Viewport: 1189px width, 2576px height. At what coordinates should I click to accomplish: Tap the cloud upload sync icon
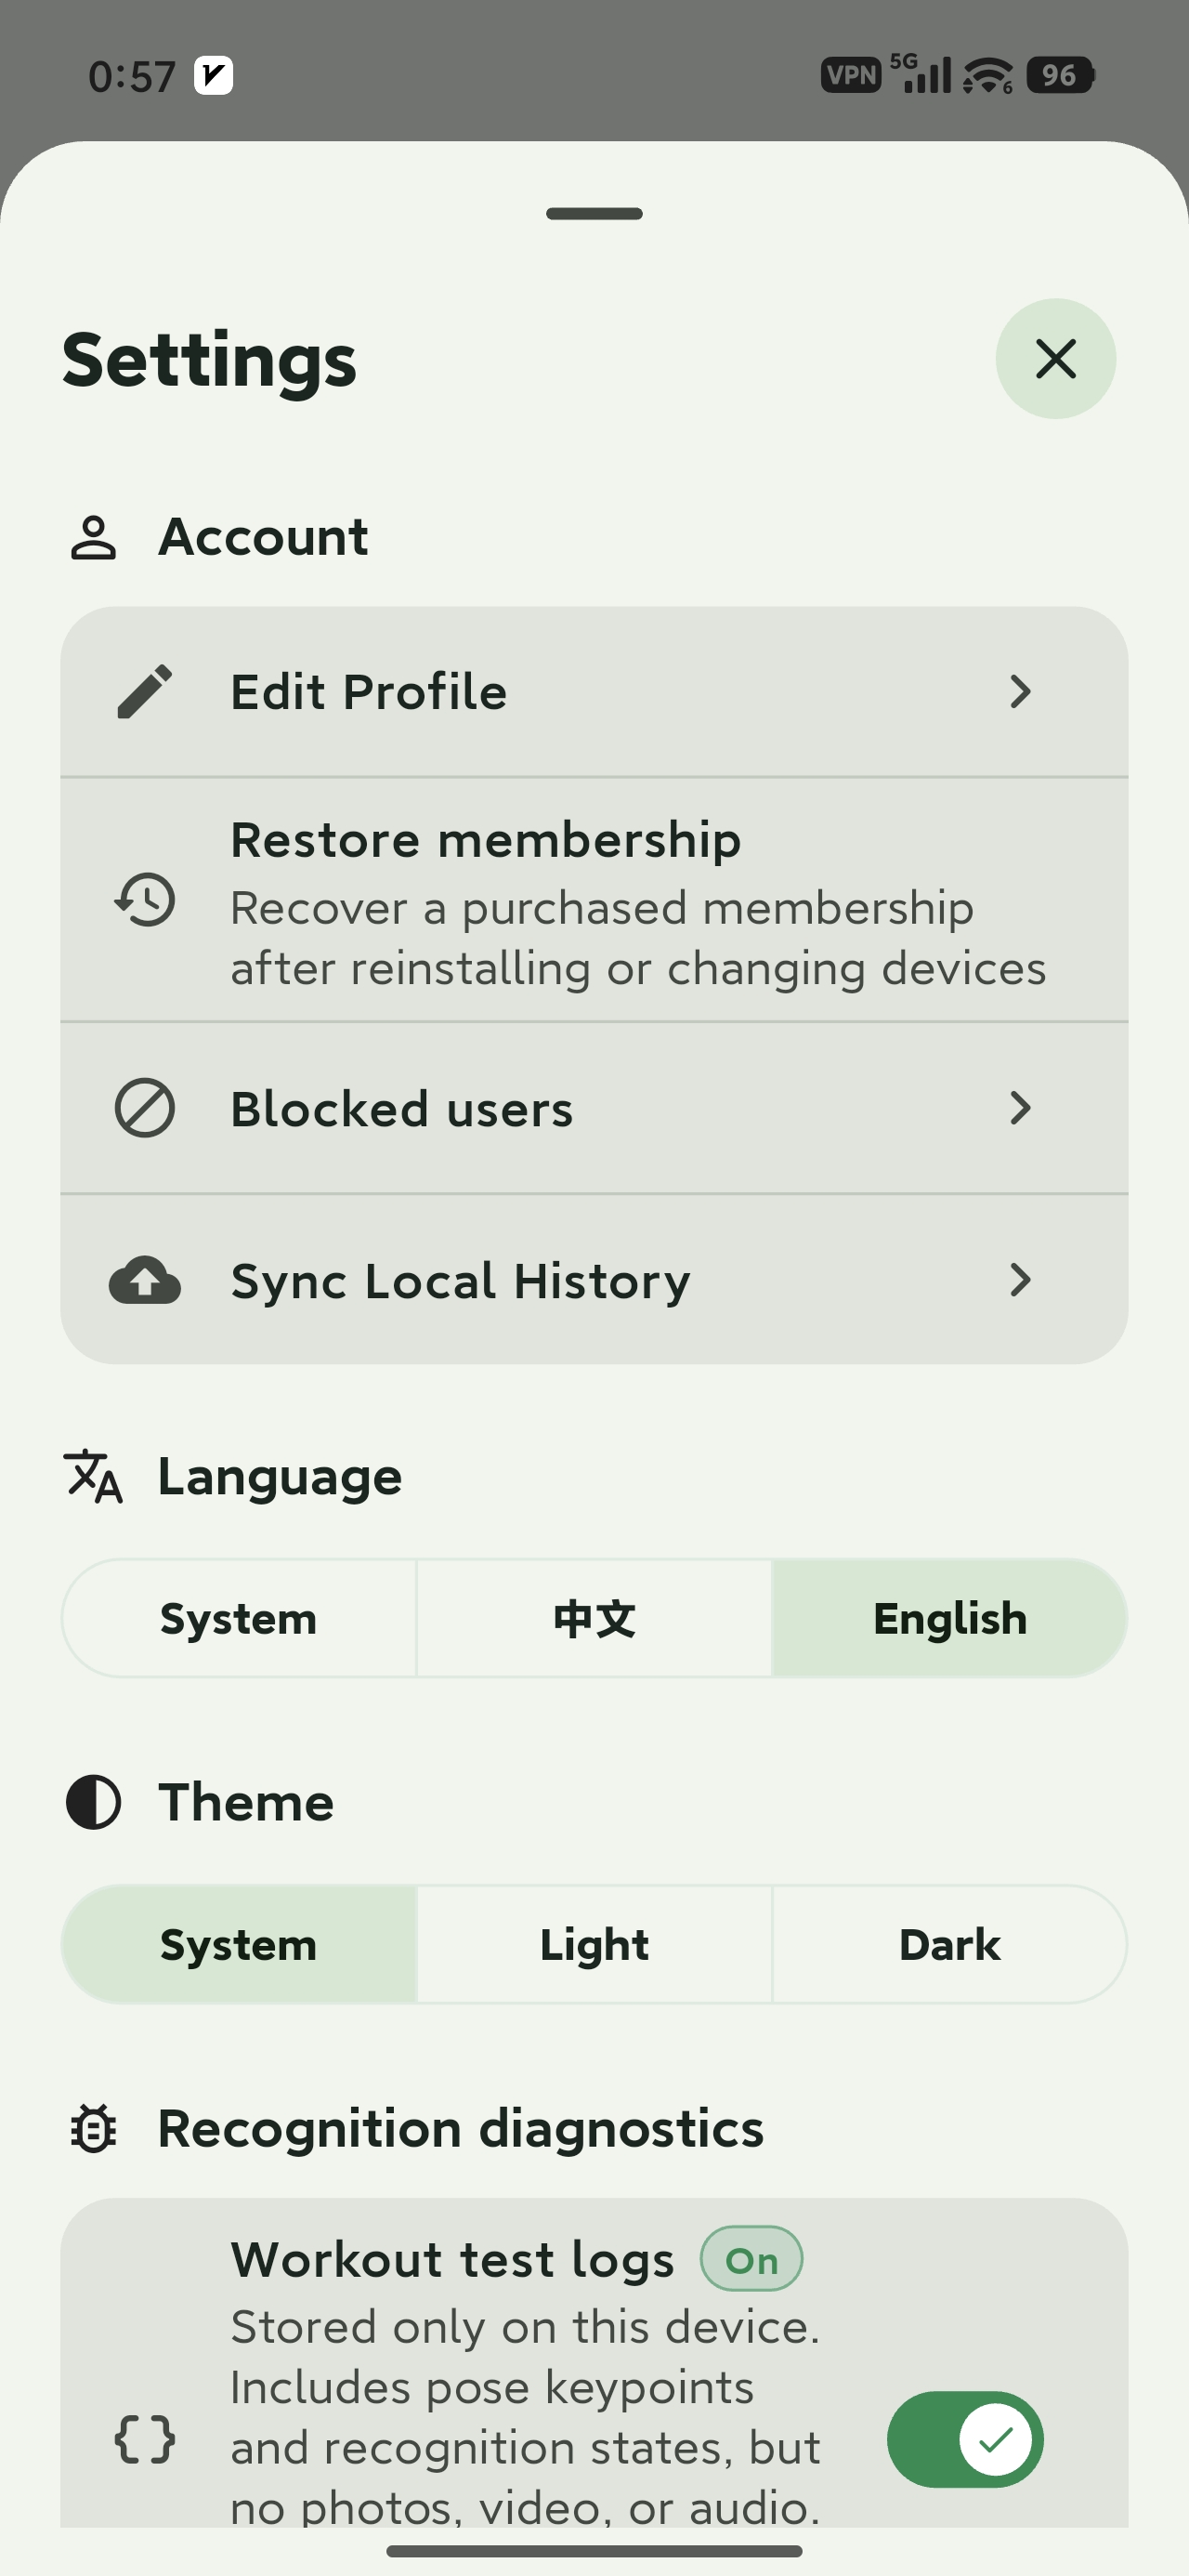(145, 1280)
